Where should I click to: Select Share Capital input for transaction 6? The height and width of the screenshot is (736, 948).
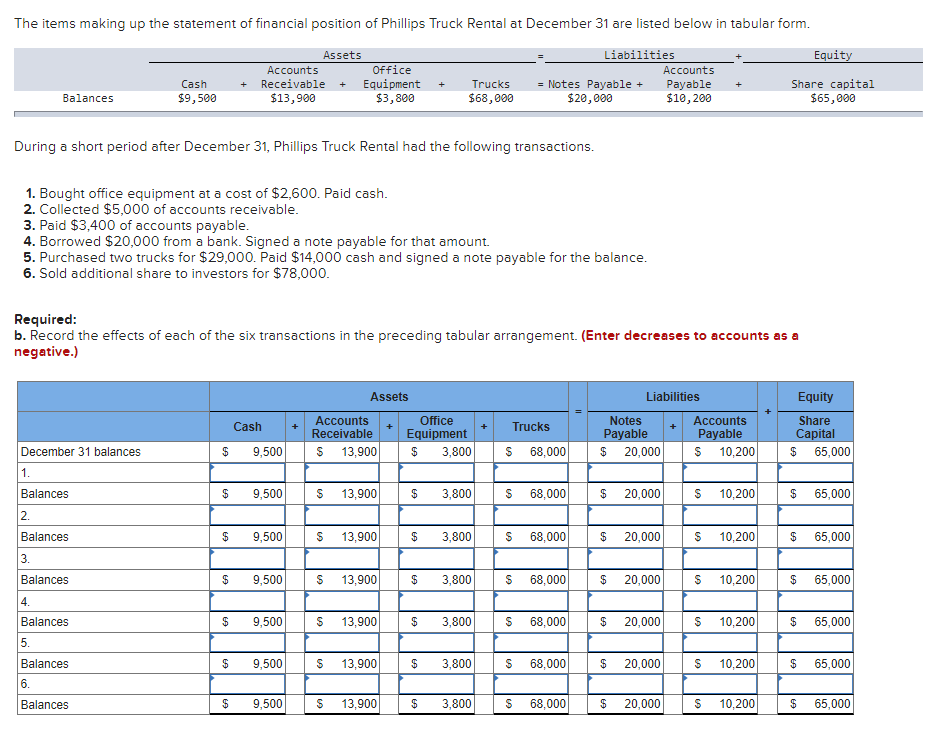click(x=815, y=684)
